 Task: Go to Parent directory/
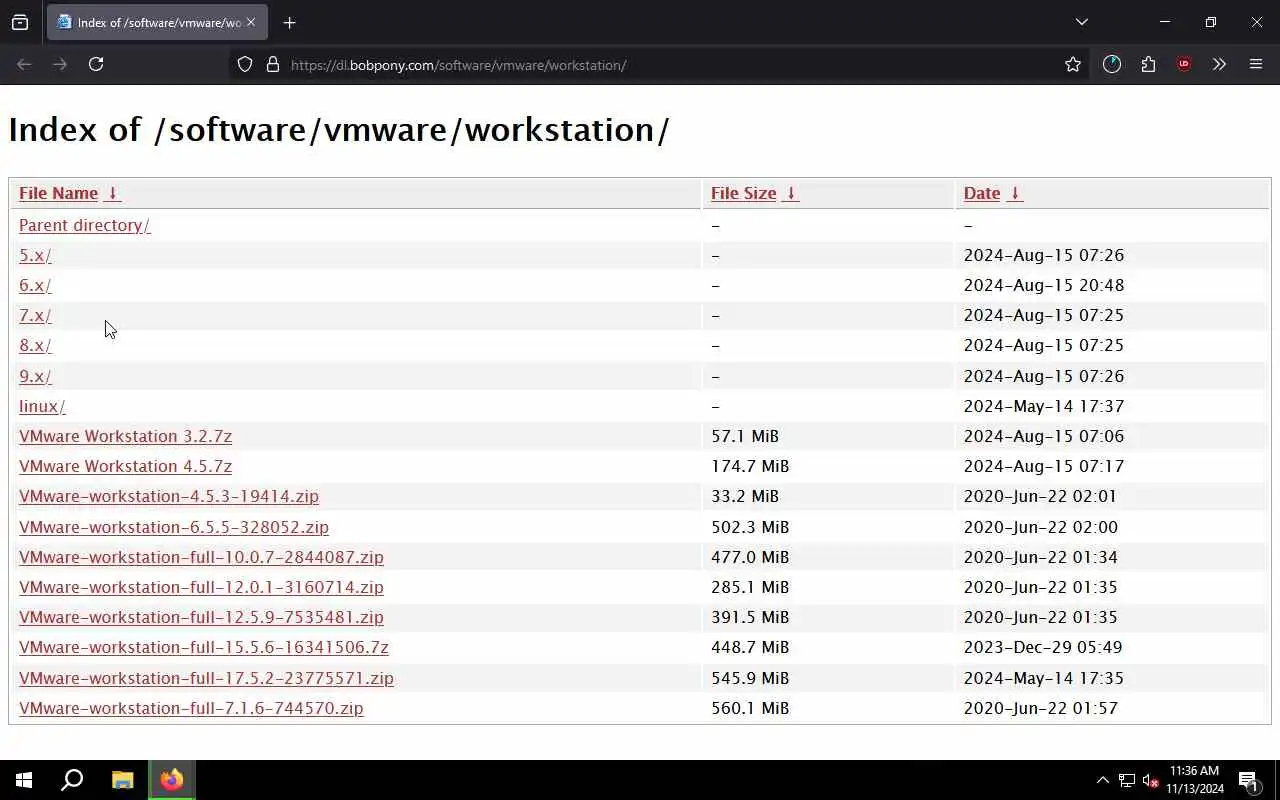coord(84,225)
